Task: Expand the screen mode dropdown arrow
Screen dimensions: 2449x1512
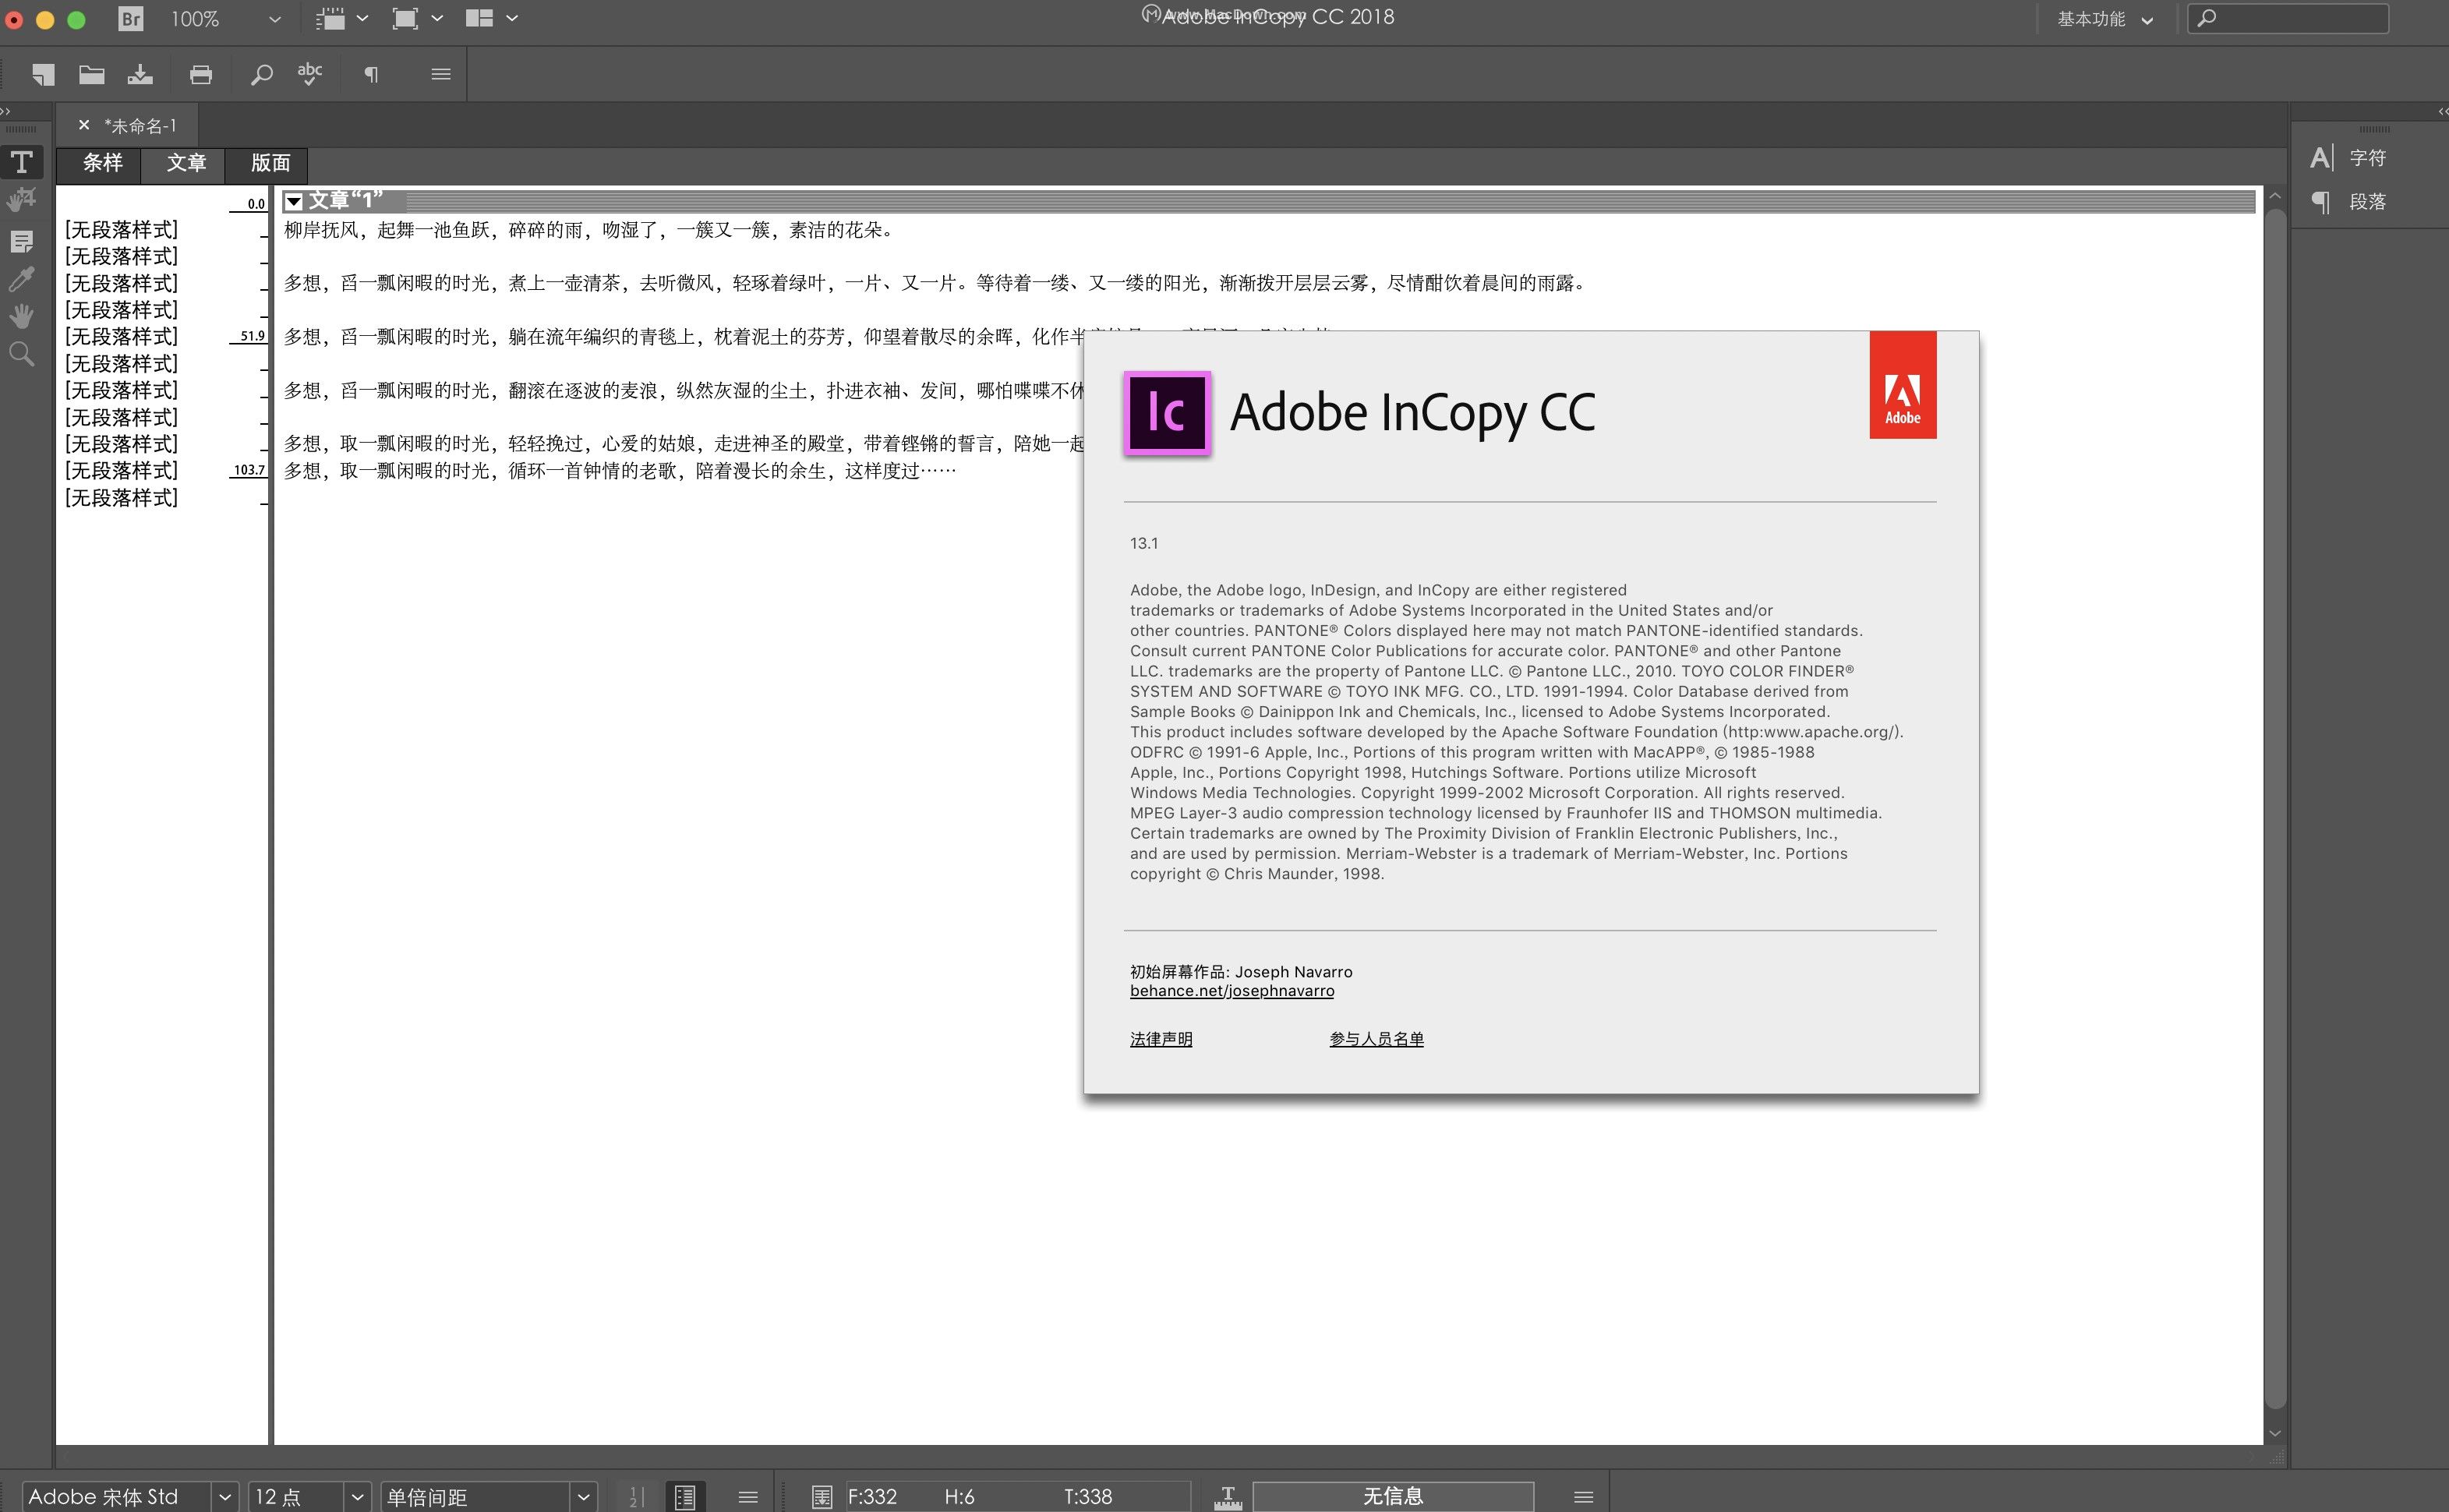Action: [x=437, y=19]
